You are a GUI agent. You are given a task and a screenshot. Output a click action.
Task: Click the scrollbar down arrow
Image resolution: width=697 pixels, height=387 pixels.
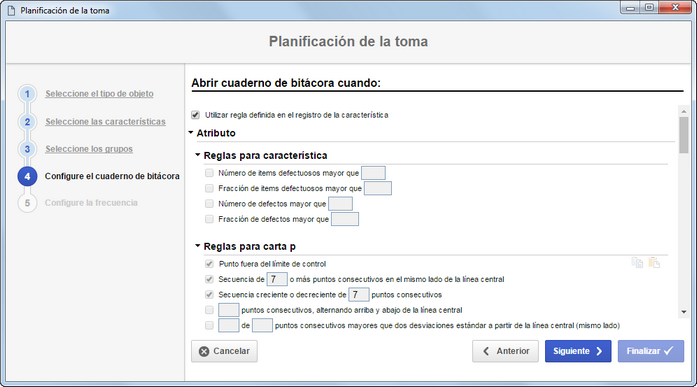point(684,312)
